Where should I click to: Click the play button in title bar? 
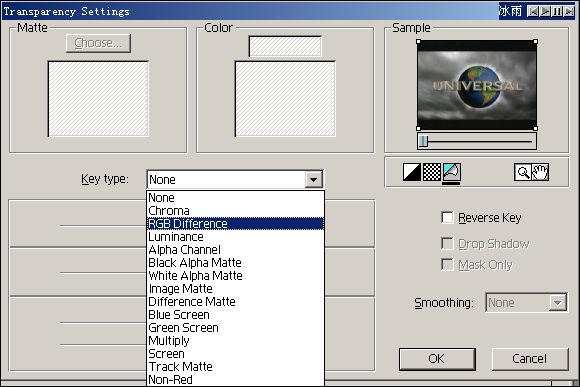tap(545, 11)
